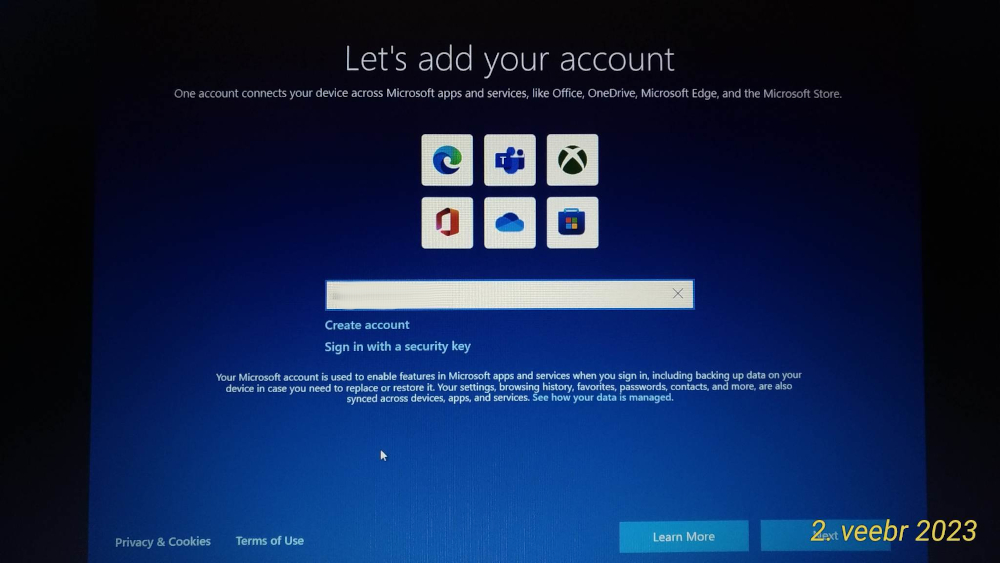Open the Create account link
The height and width of the screenshot is (563, 1000).
(367, 325)
